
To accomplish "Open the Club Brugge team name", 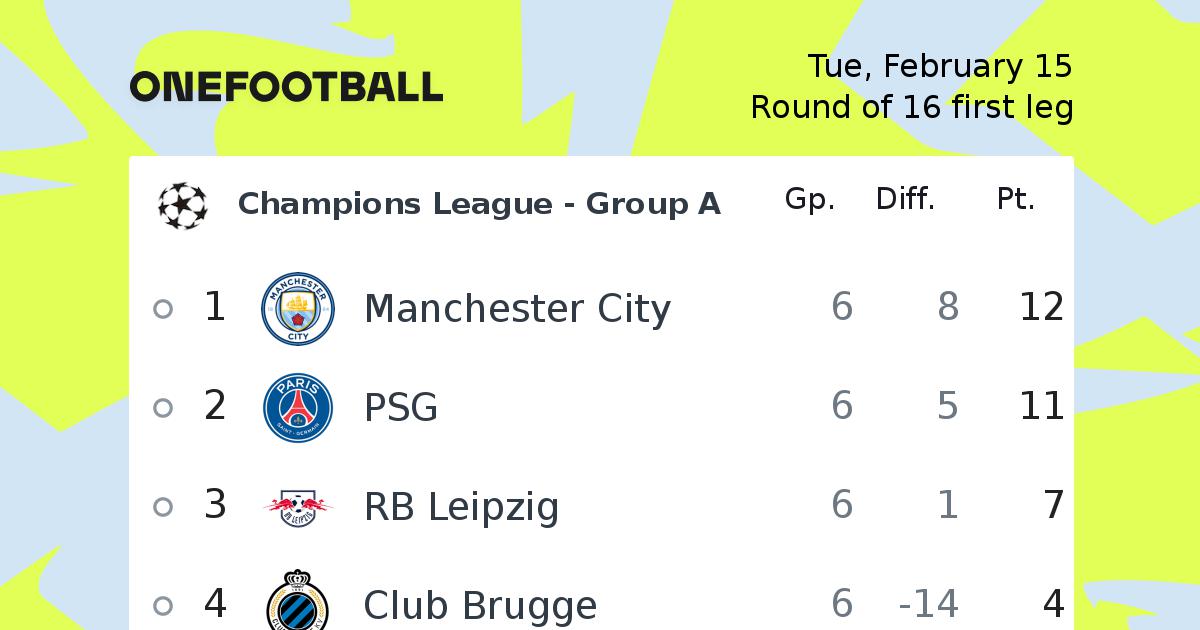I will [x=480, y=606].
